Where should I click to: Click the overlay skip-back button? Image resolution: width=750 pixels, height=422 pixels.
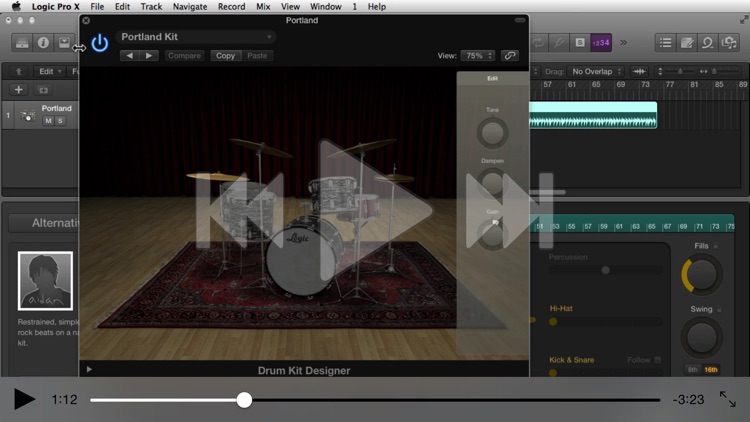(x=239, y=211)
